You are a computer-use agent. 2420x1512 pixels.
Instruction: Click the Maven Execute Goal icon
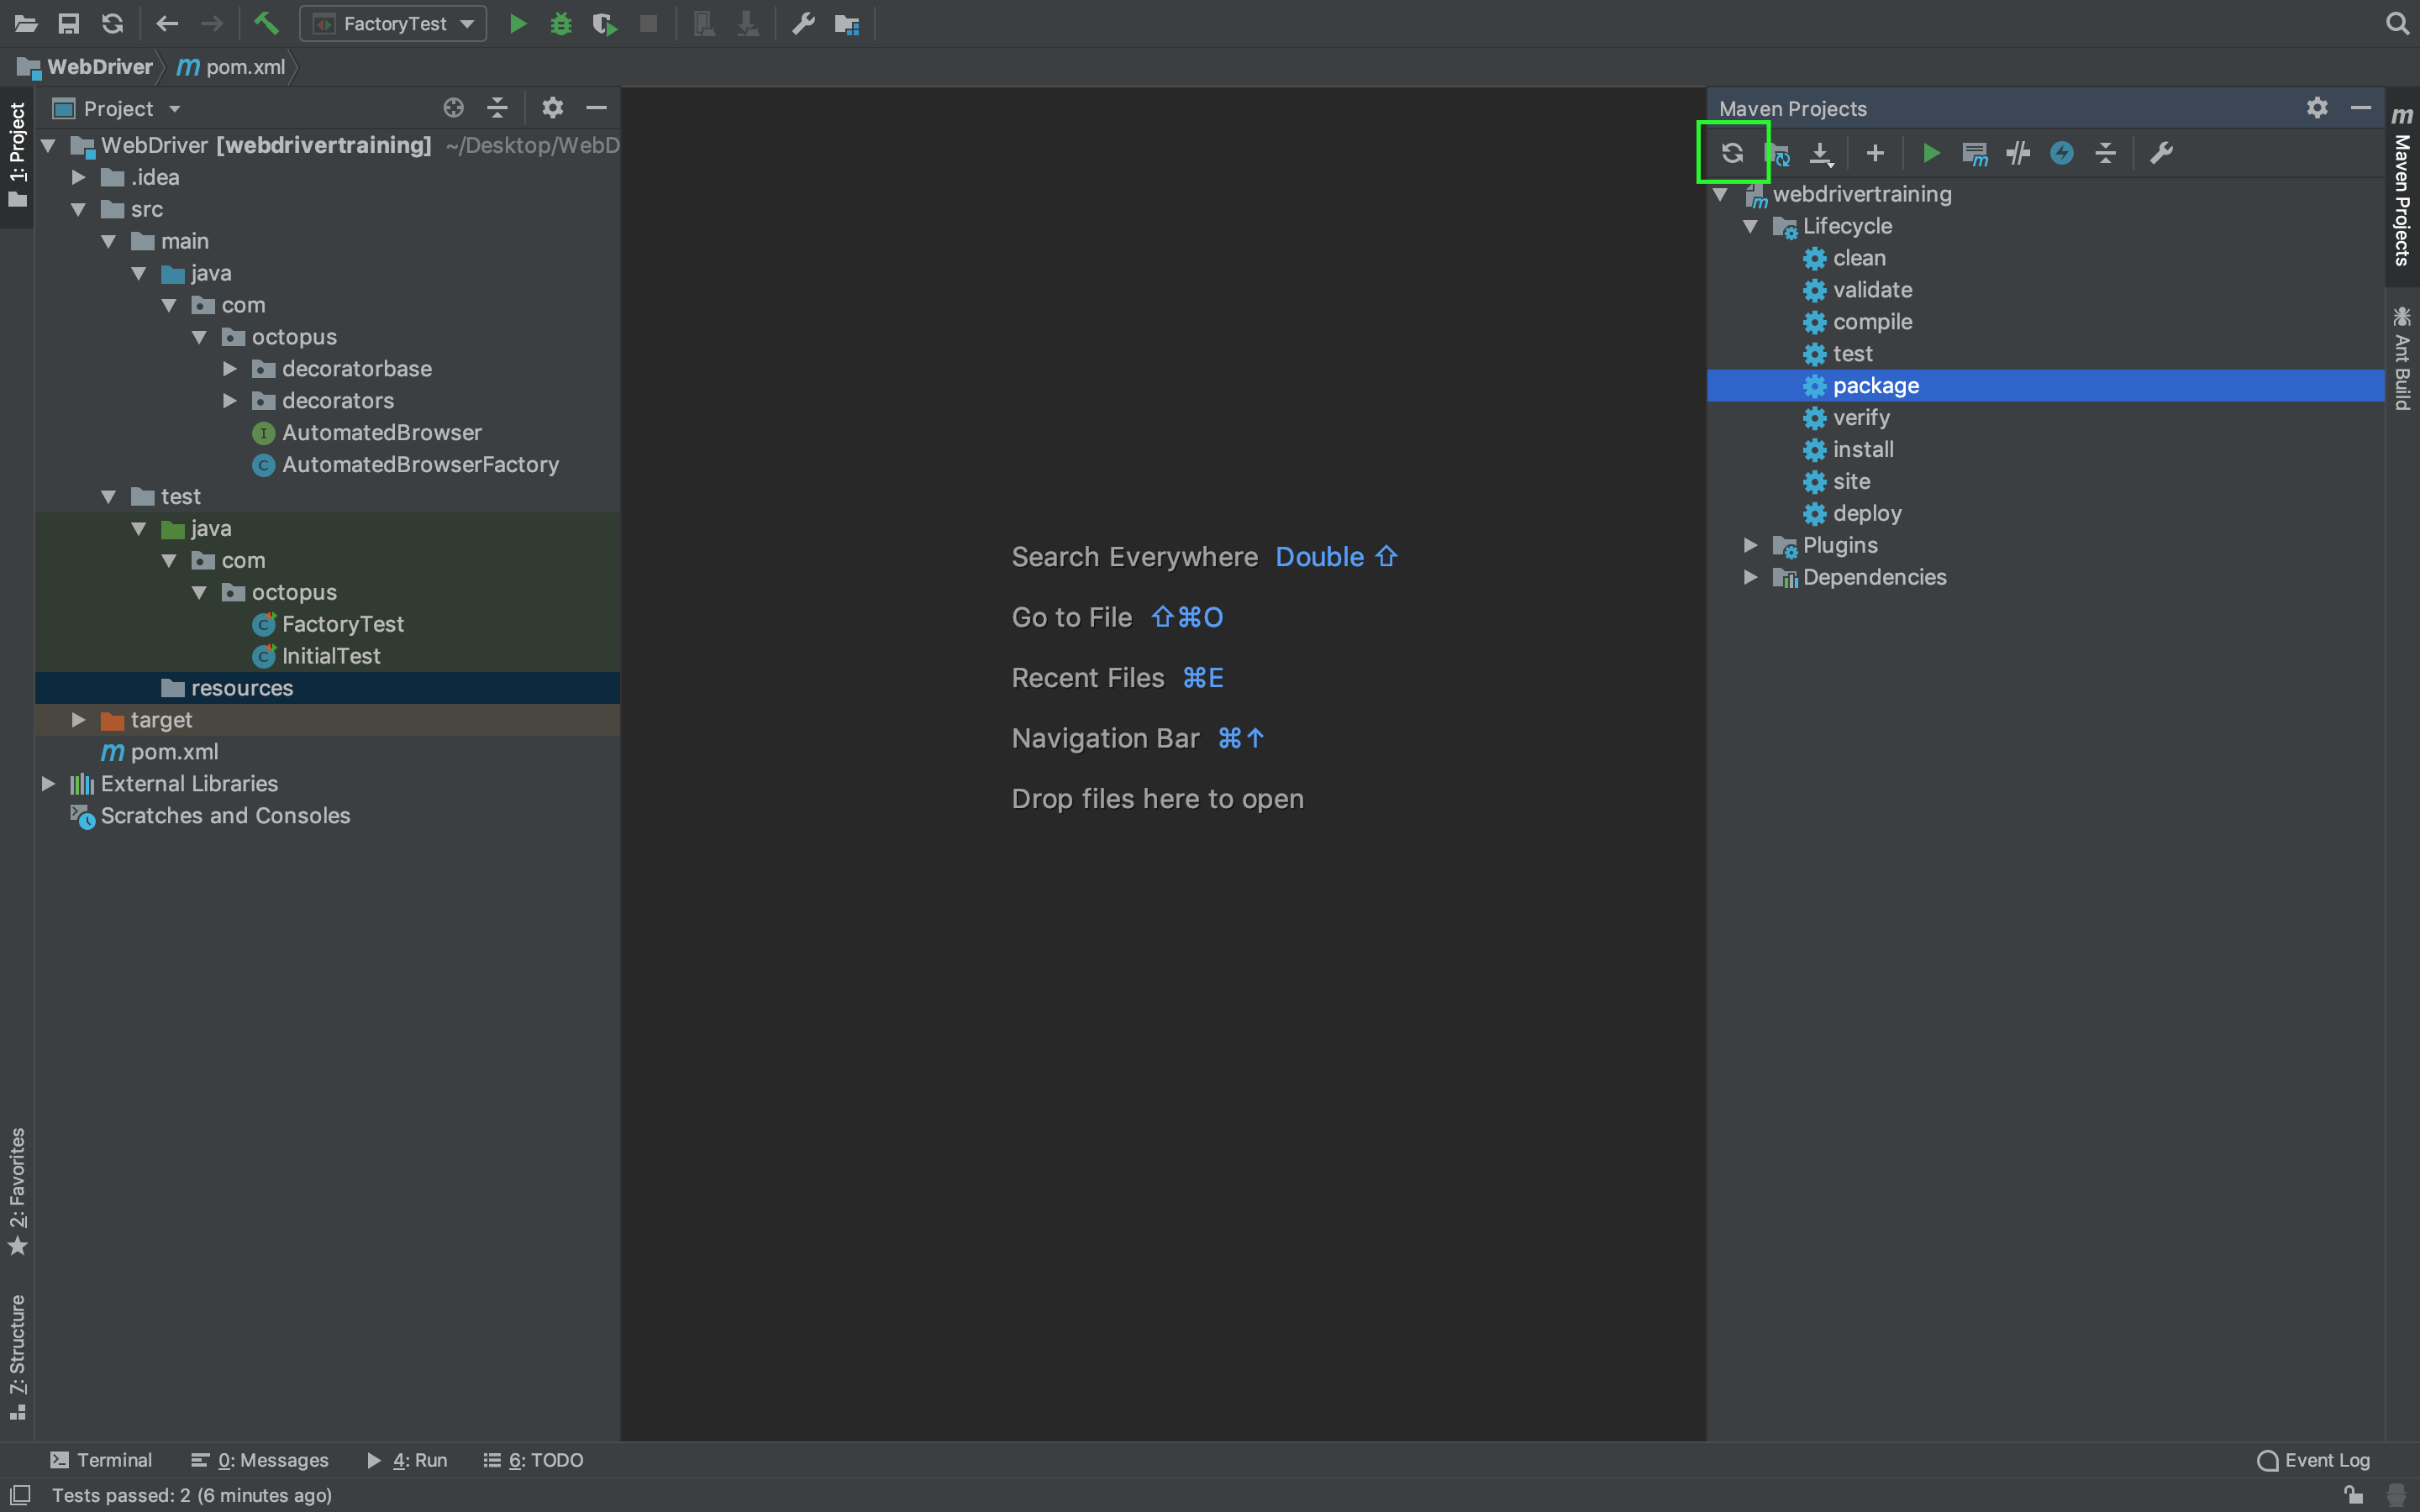point(1974,153)
